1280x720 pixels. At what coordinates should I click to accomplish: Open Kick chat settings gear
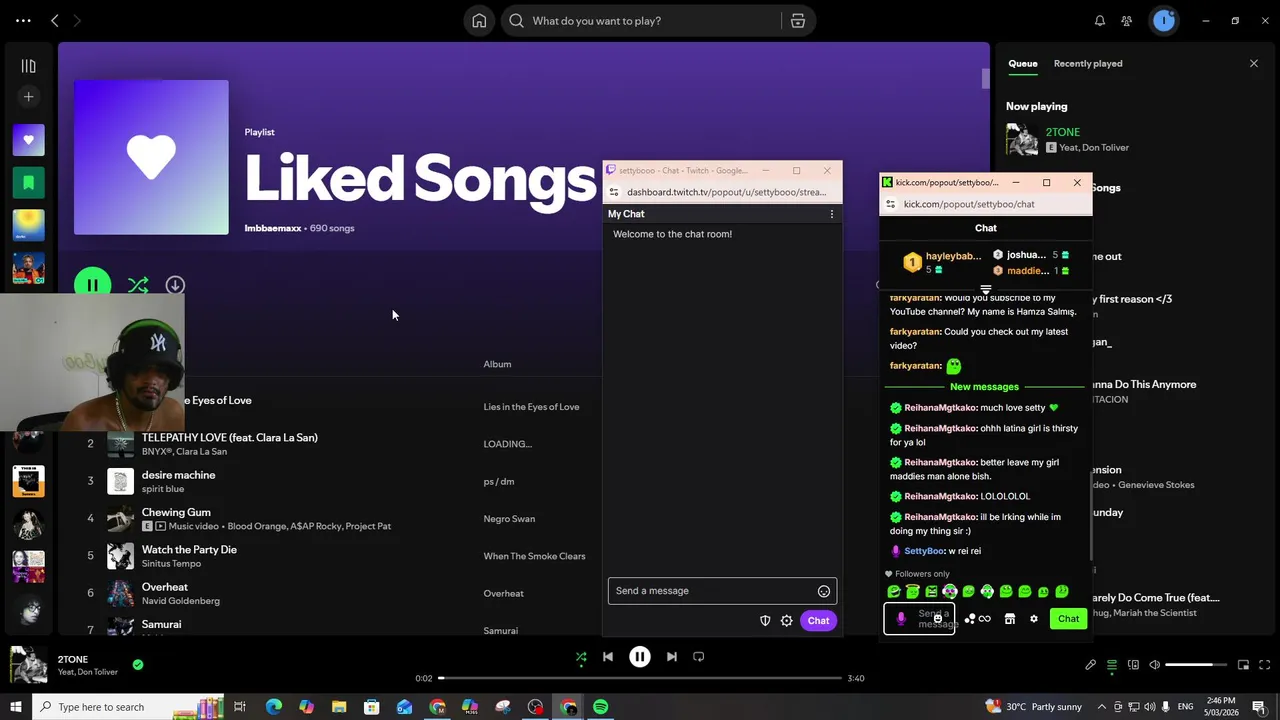tap(1034, 619)
